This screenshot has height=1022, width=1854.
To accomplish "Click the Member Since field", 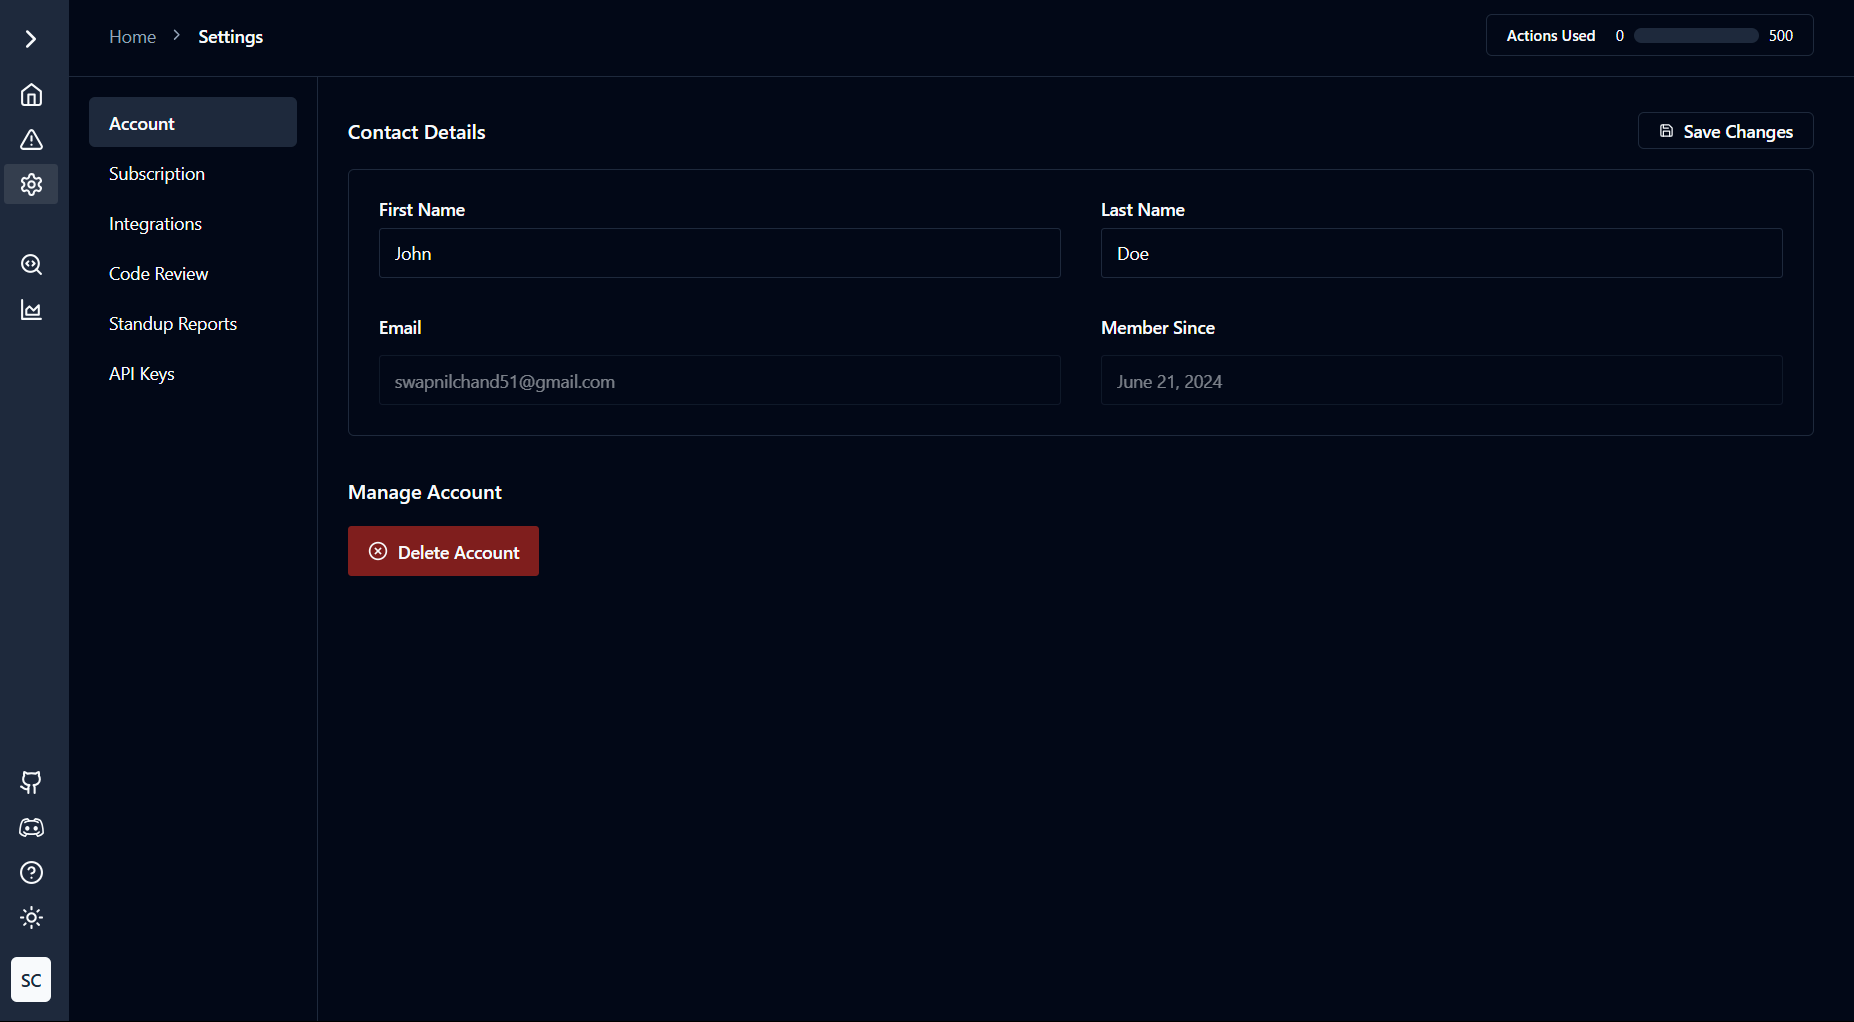I will [x=1441, y=380].
